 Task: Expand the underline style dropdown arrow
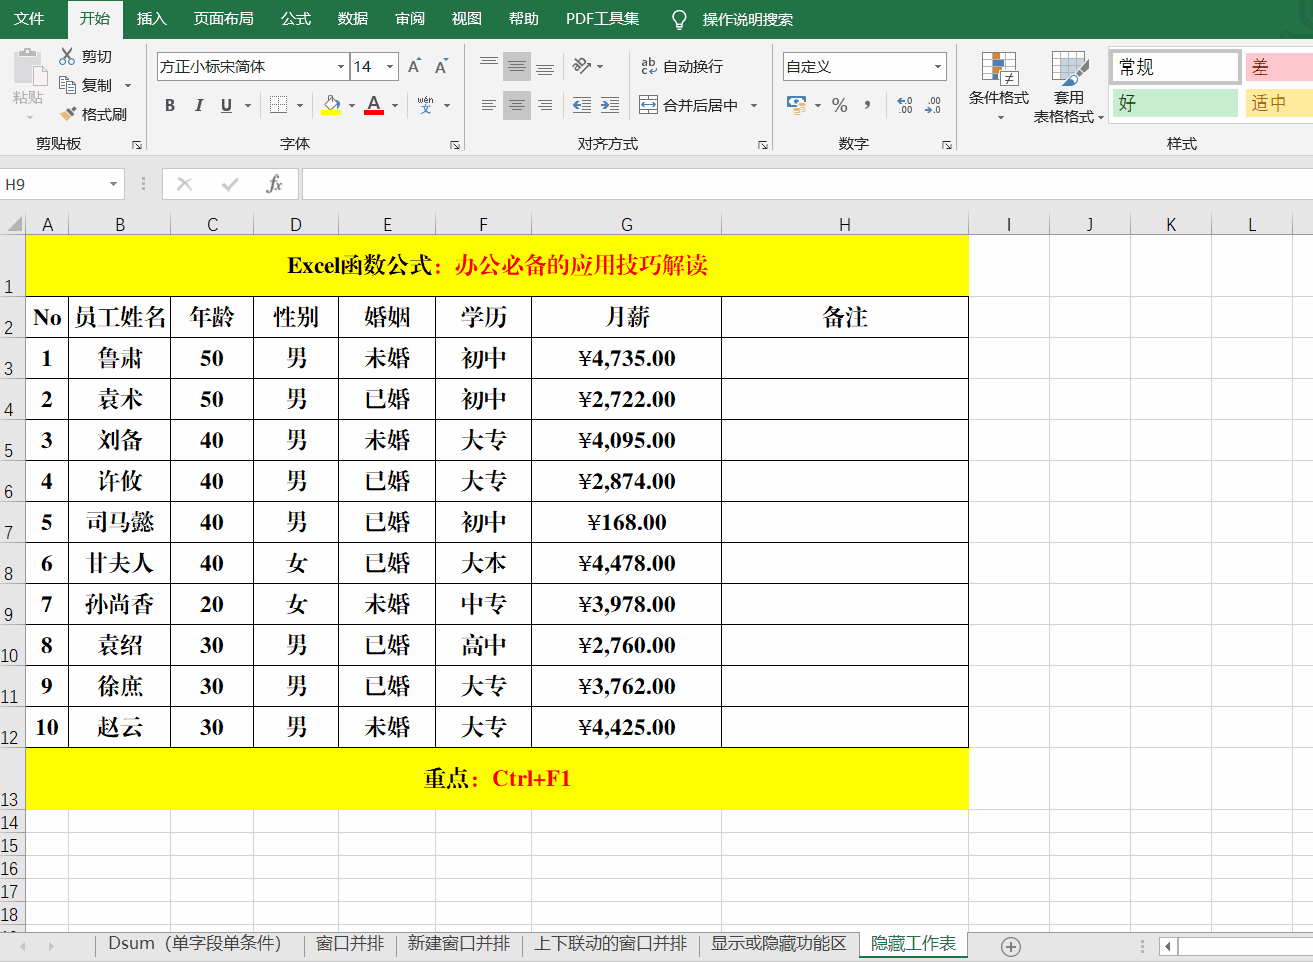coord(247,105)
